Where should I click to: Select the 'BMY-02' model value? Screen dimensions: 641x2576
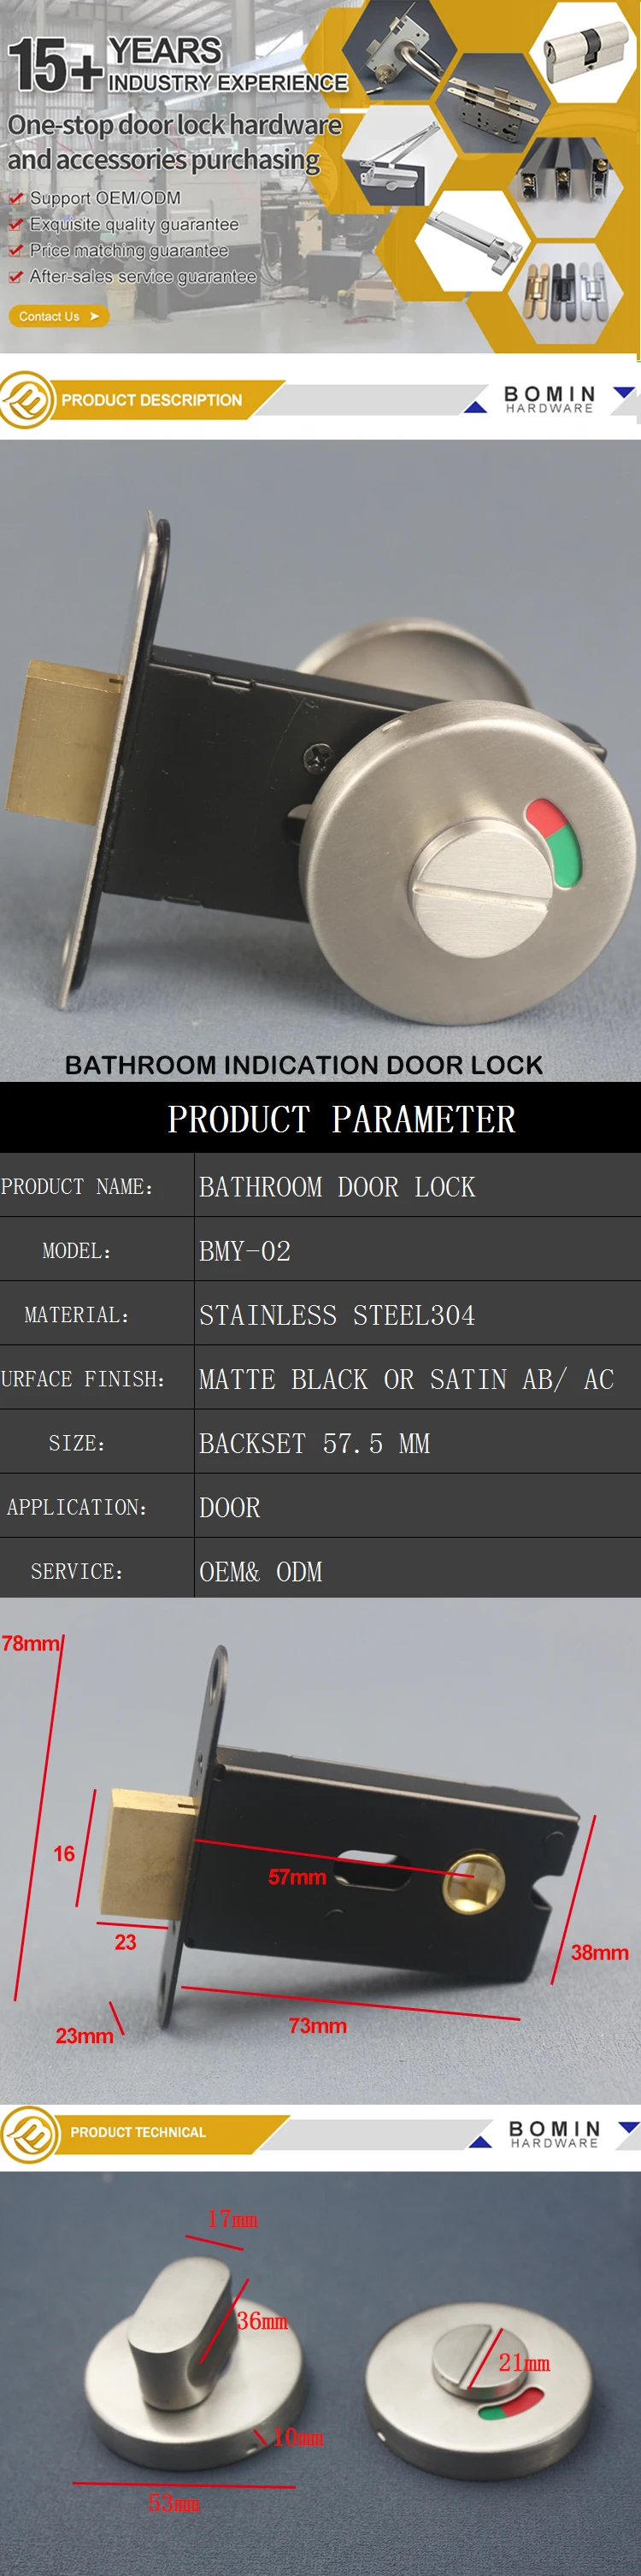coord(245,1250)
